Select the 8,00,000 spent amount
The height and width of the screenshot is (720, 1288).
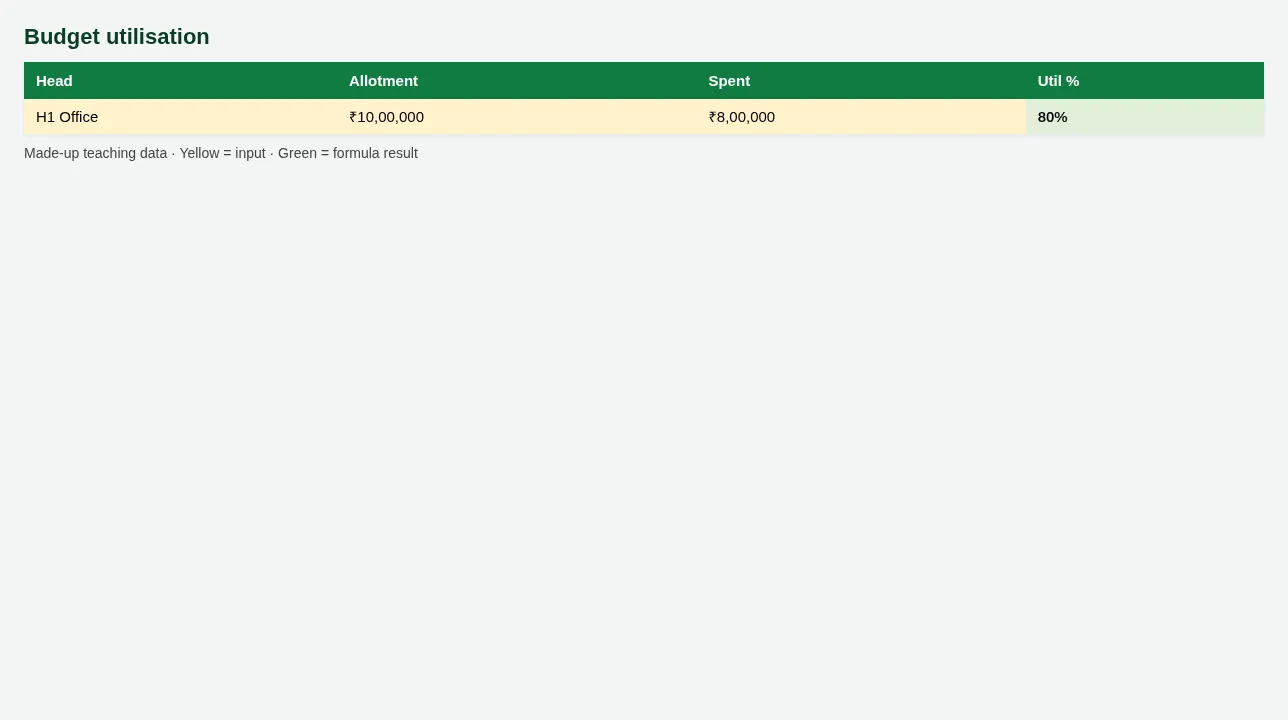point(746,117)
